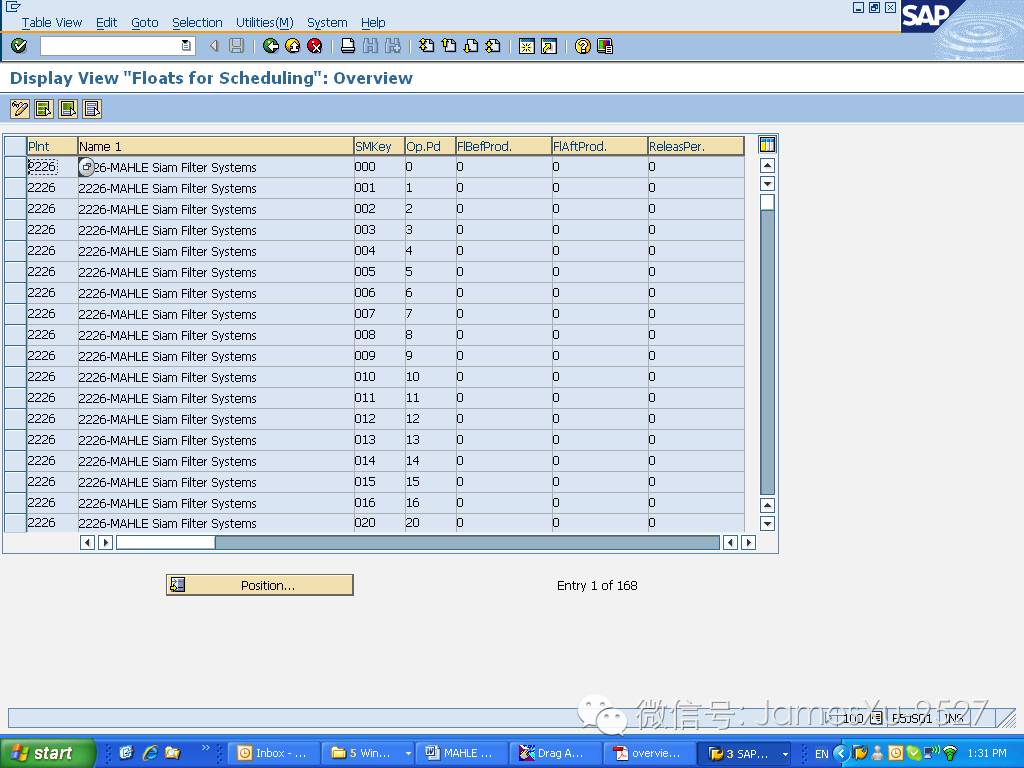Open the Table View menu

(52, 23)
